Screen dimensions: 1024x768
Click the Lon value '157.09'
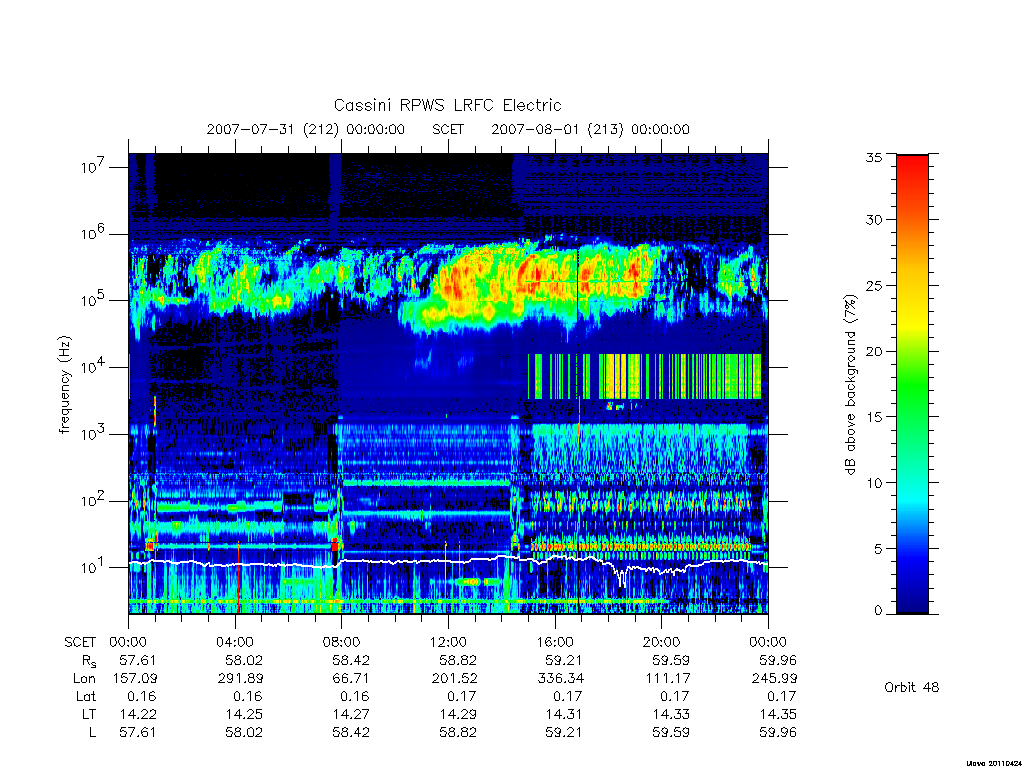point(135,679)
